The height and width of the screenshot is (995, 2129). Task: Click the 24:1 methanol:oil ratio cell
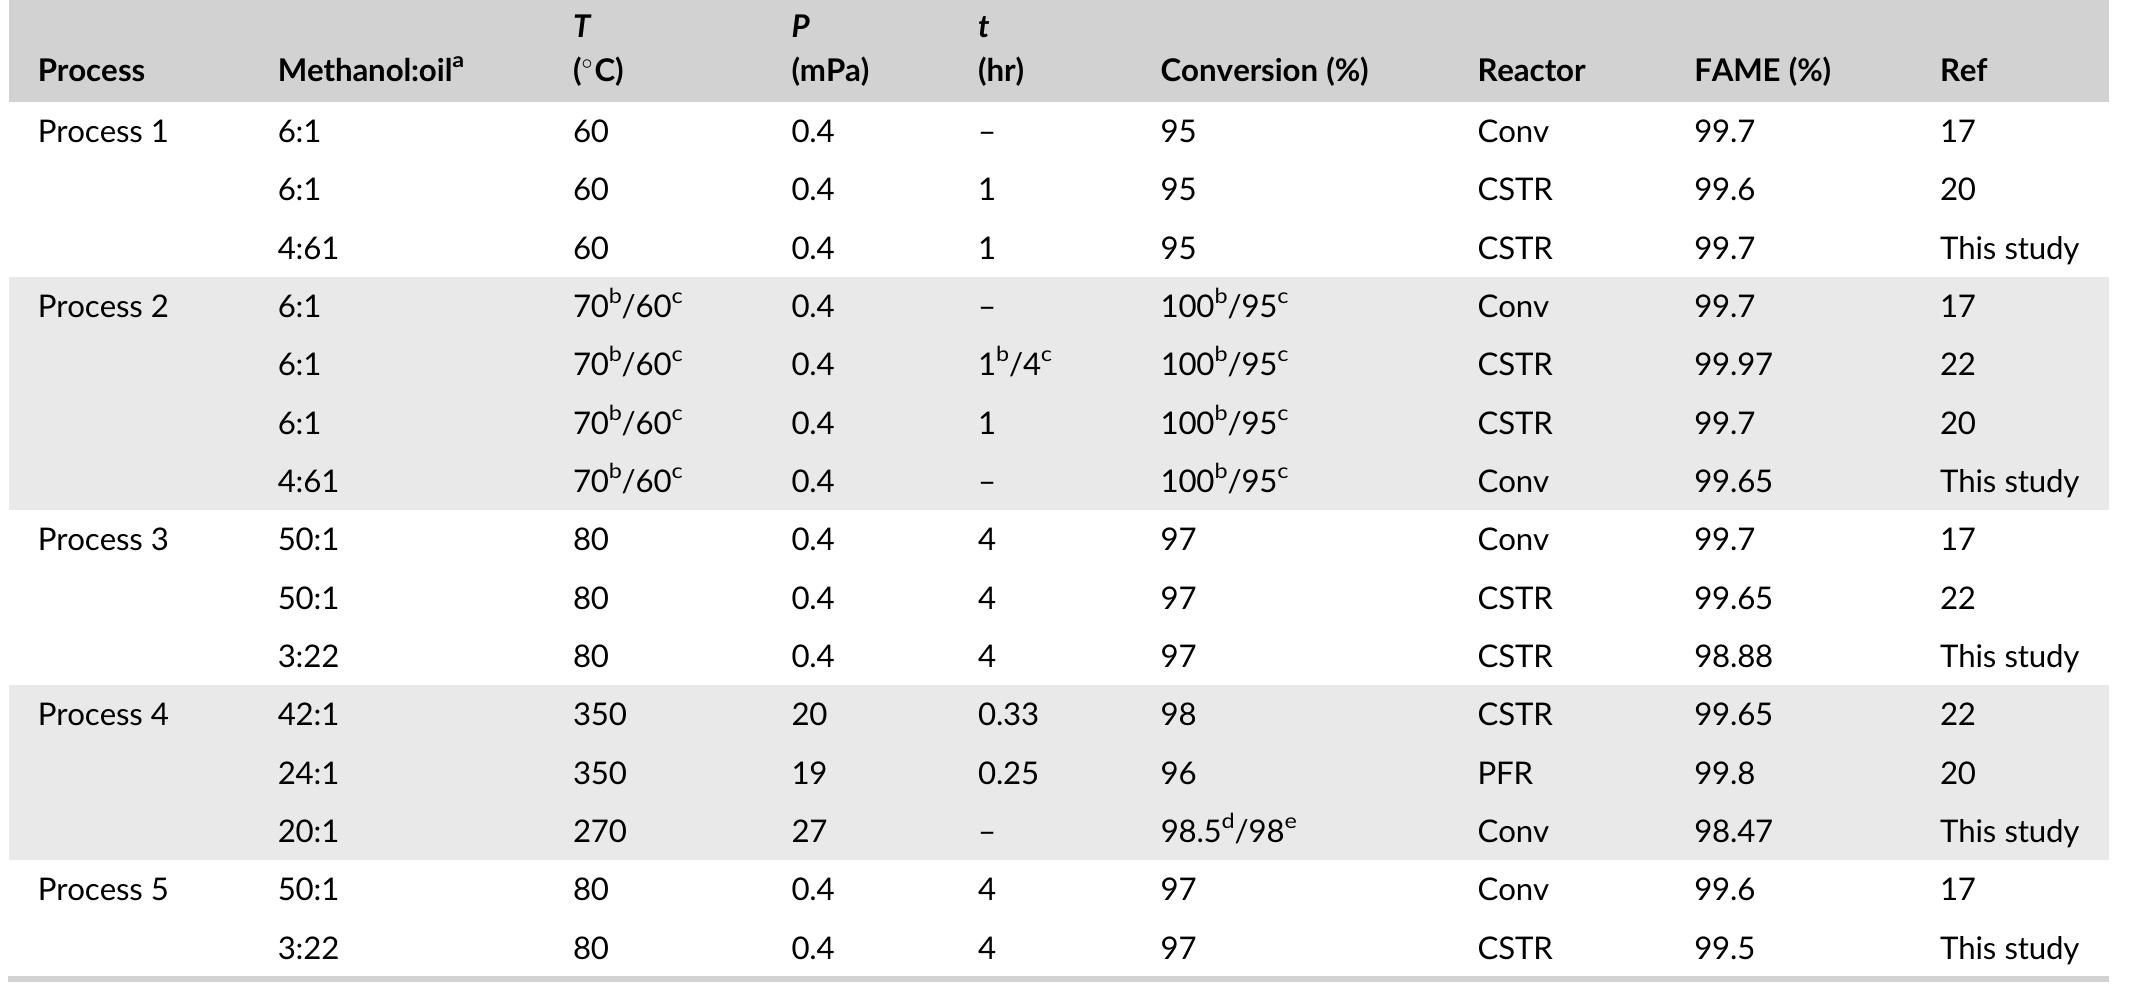[308, 774]
